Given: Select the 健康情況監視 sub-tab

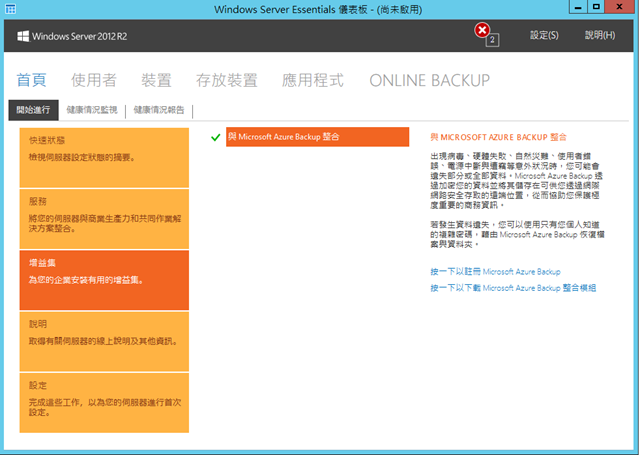Looking at the screenshot, I should tap(92, 110).
